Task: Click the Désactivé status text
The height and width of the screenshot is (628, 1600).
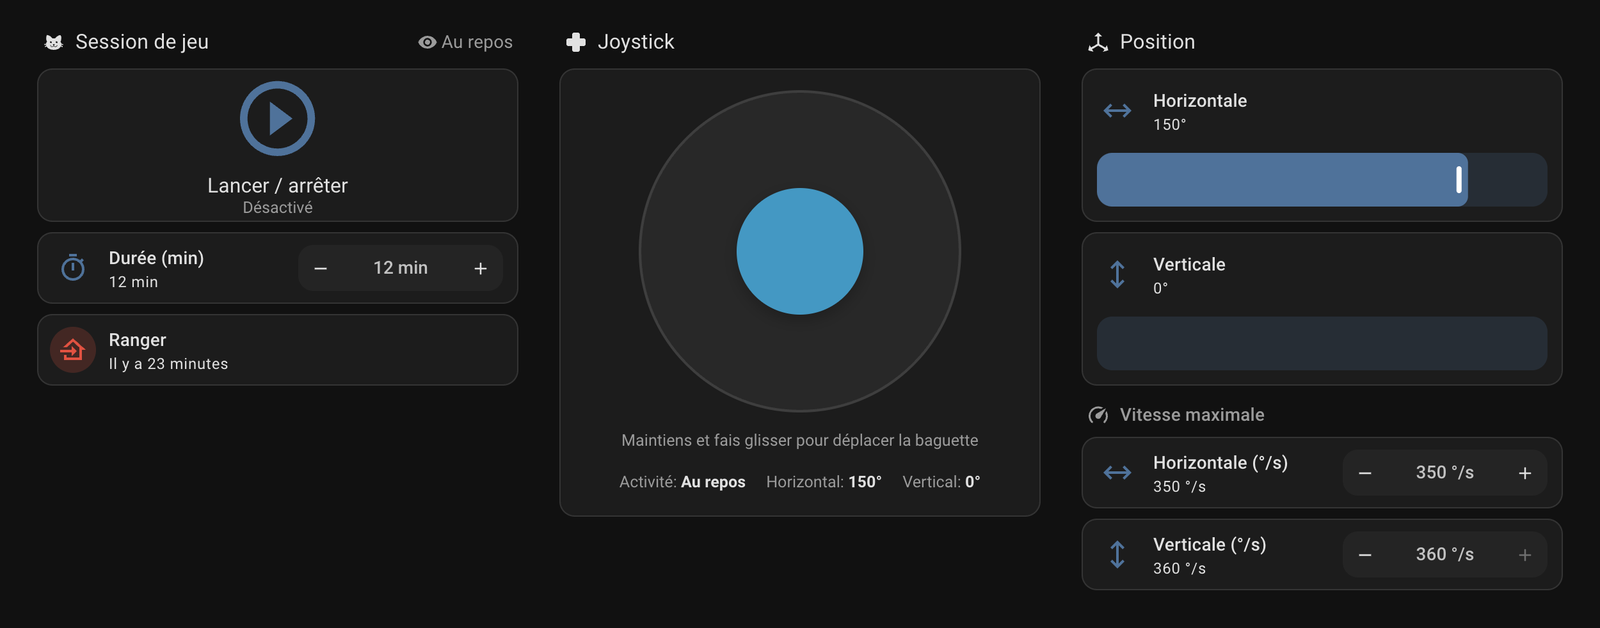Action: point(278,208)
